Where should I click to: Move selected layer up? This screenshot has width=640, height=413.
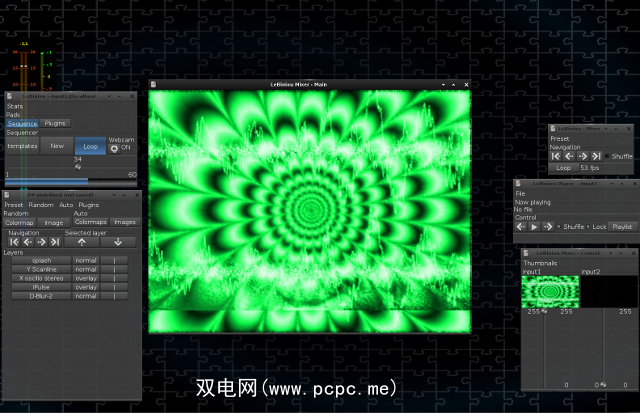pos(82,241)
